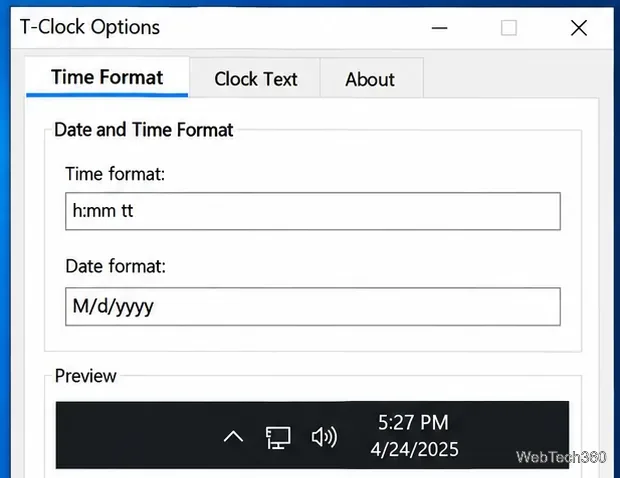Click the Time format: label
Image resolution: width=620 pixels, height=478 pixels.
115,174
